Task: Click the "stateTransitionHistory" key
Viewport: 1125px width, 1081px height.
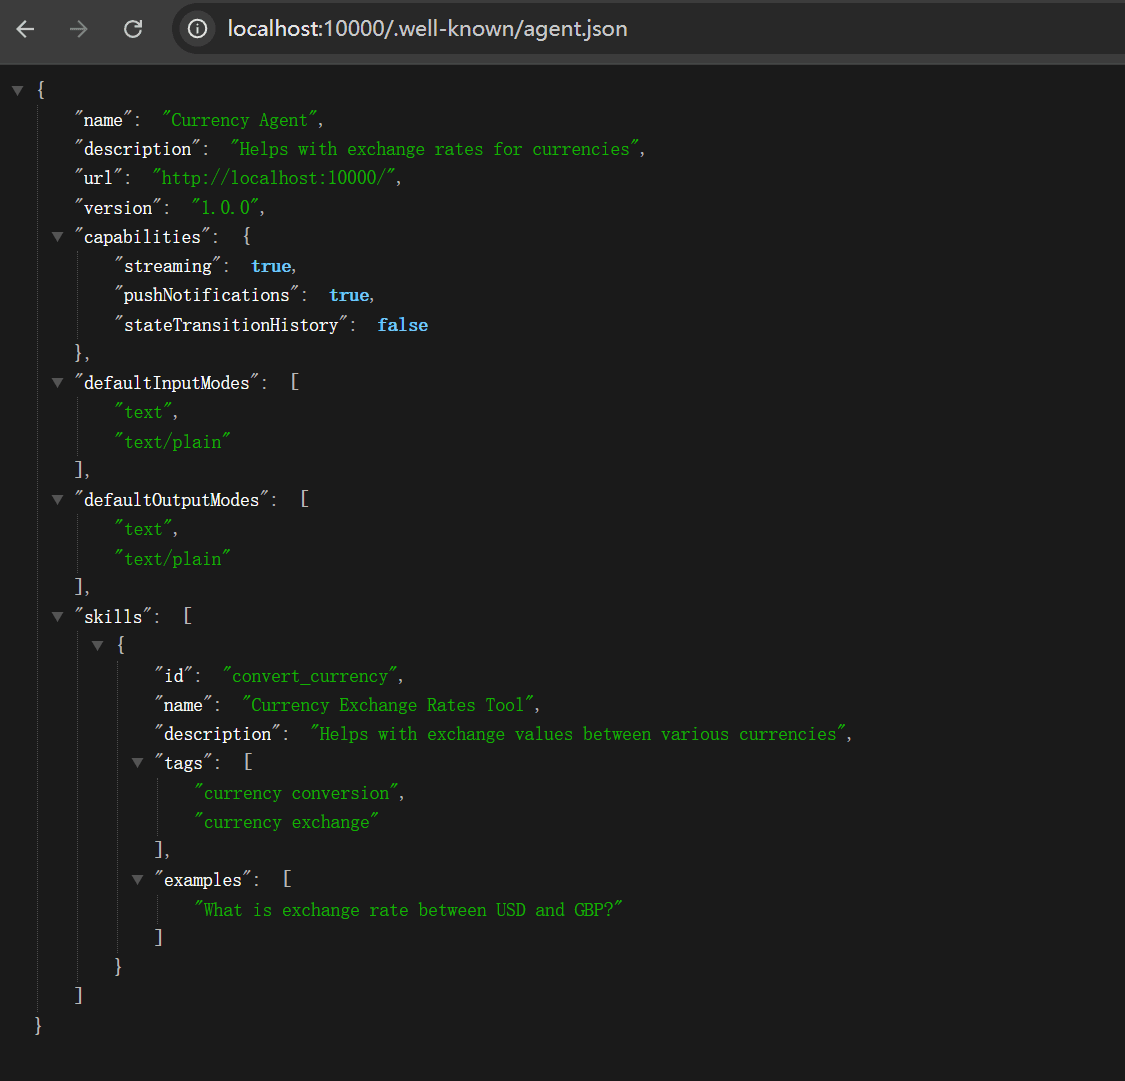Action: pyautogui.click(x=230, y=325)
